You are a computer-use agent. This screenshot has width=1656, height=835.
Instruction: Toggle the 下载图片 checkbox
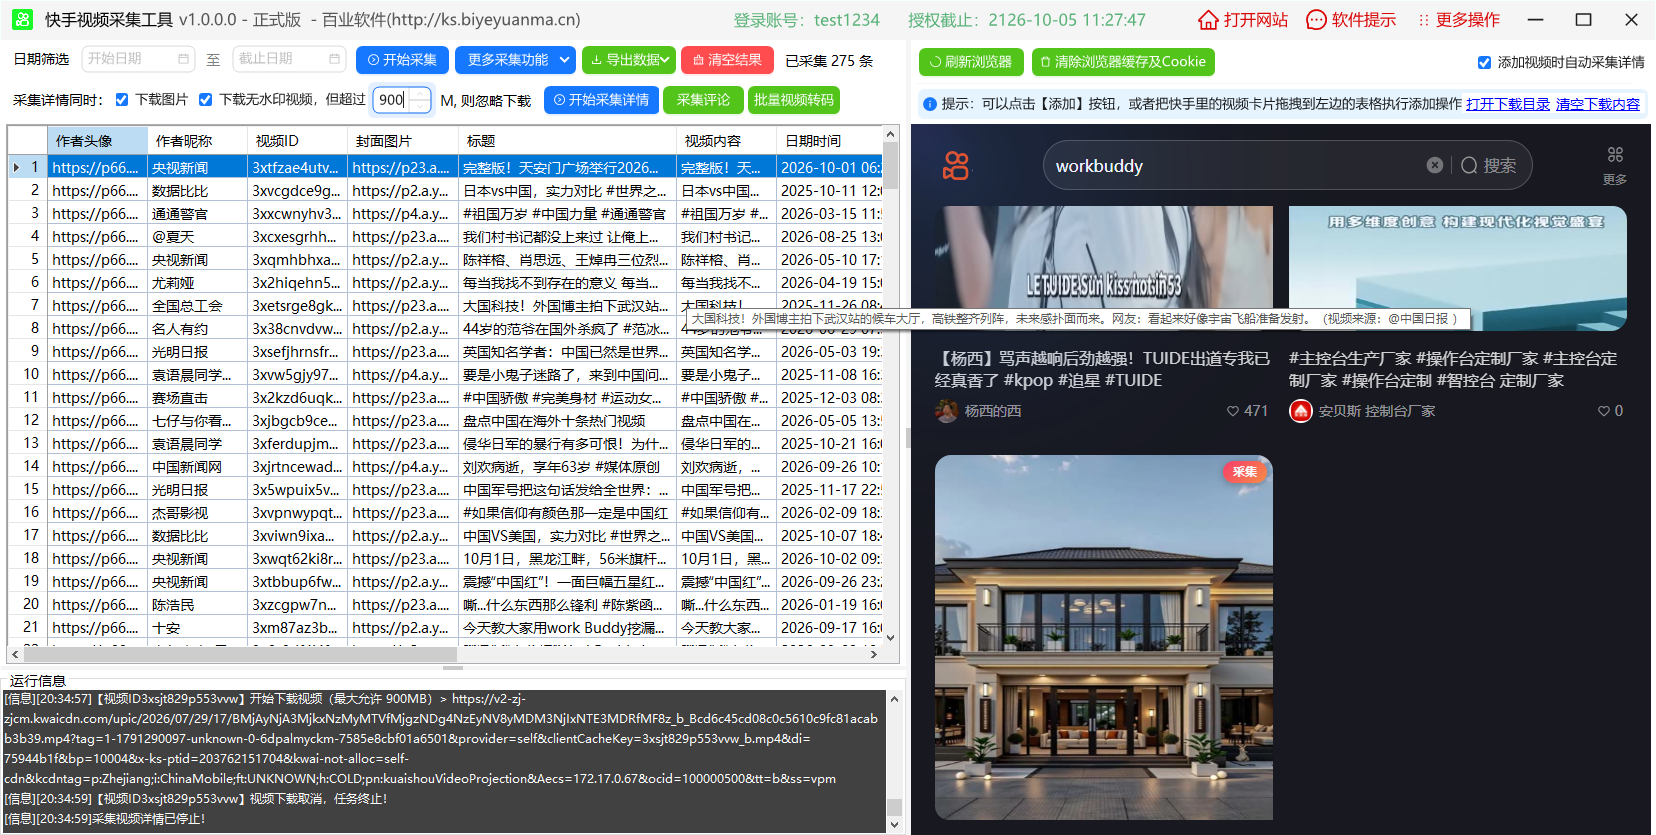(122, 100)
